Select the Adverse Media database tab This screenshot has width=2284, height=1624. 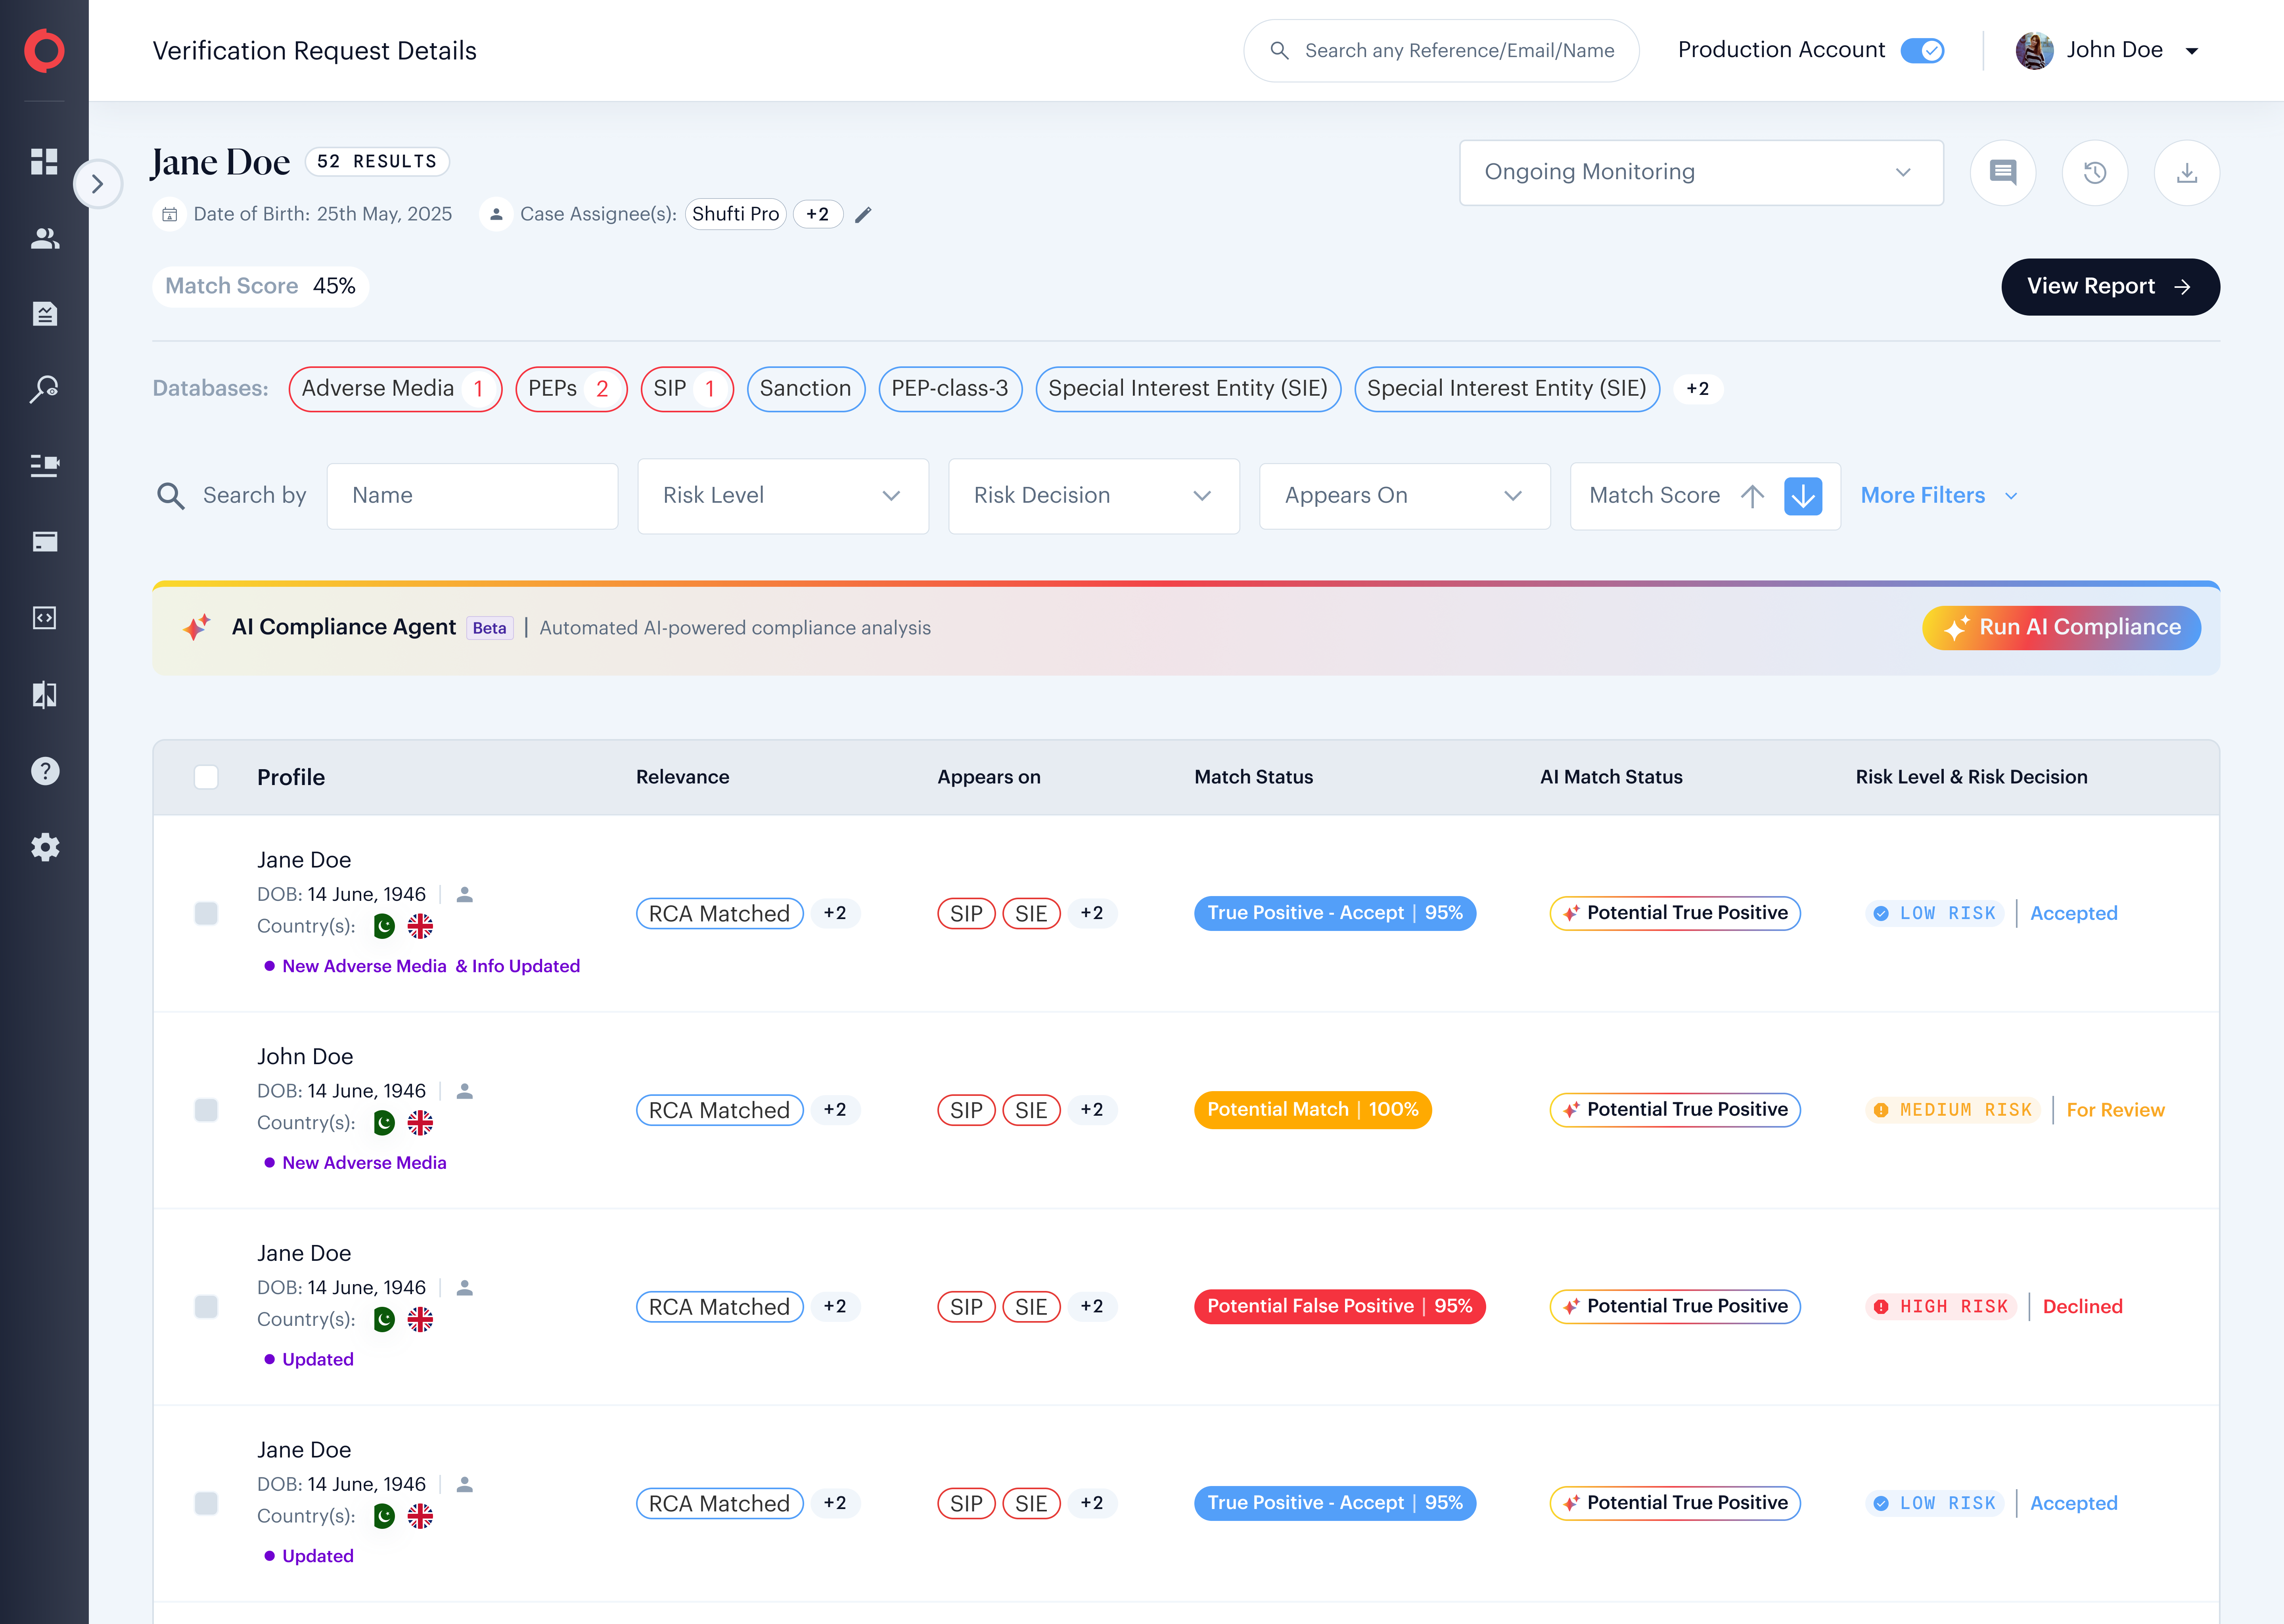pyautogui.click(x=395, y=389)
